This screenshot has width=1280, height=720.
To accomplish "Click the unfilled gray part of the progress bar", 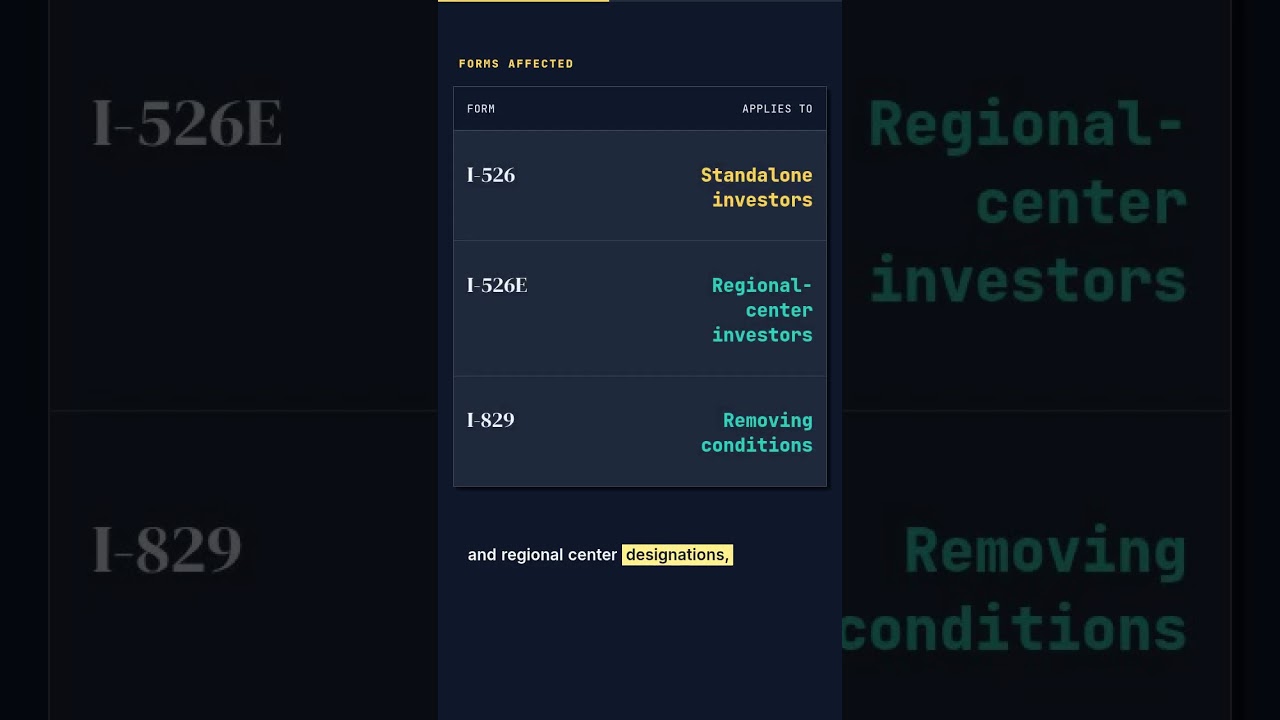I will [725, 1].
